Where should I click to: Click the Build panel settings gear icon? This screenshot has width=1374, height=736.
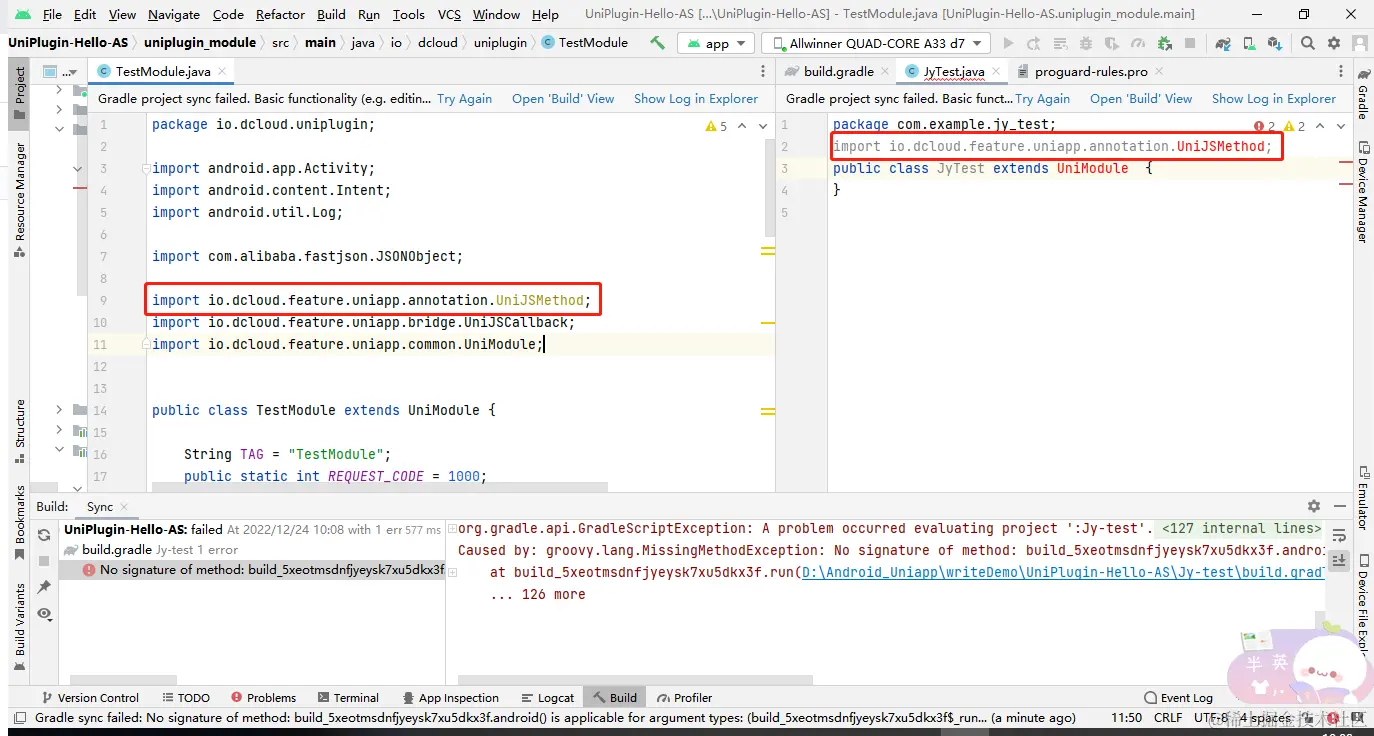coord(1314,506)
